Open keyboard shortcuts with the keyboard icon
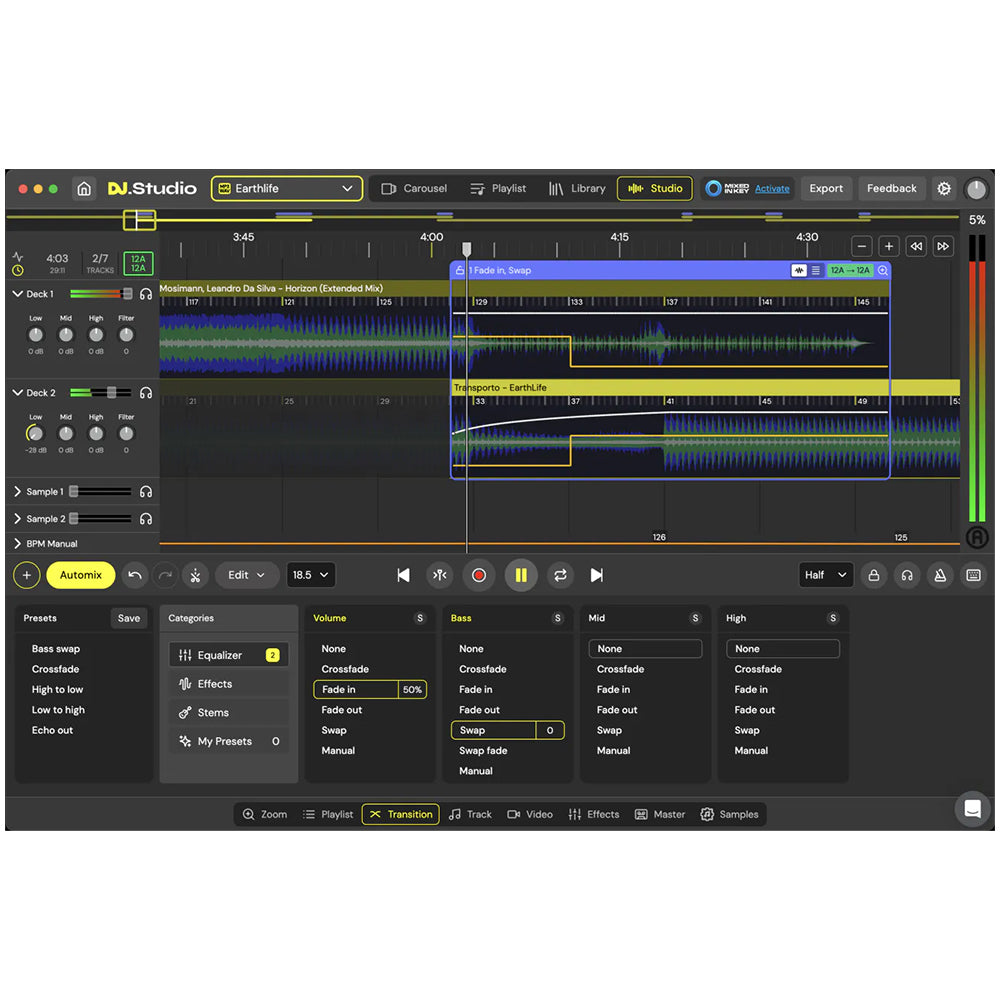1000x1000 pixels. point(973,575)
